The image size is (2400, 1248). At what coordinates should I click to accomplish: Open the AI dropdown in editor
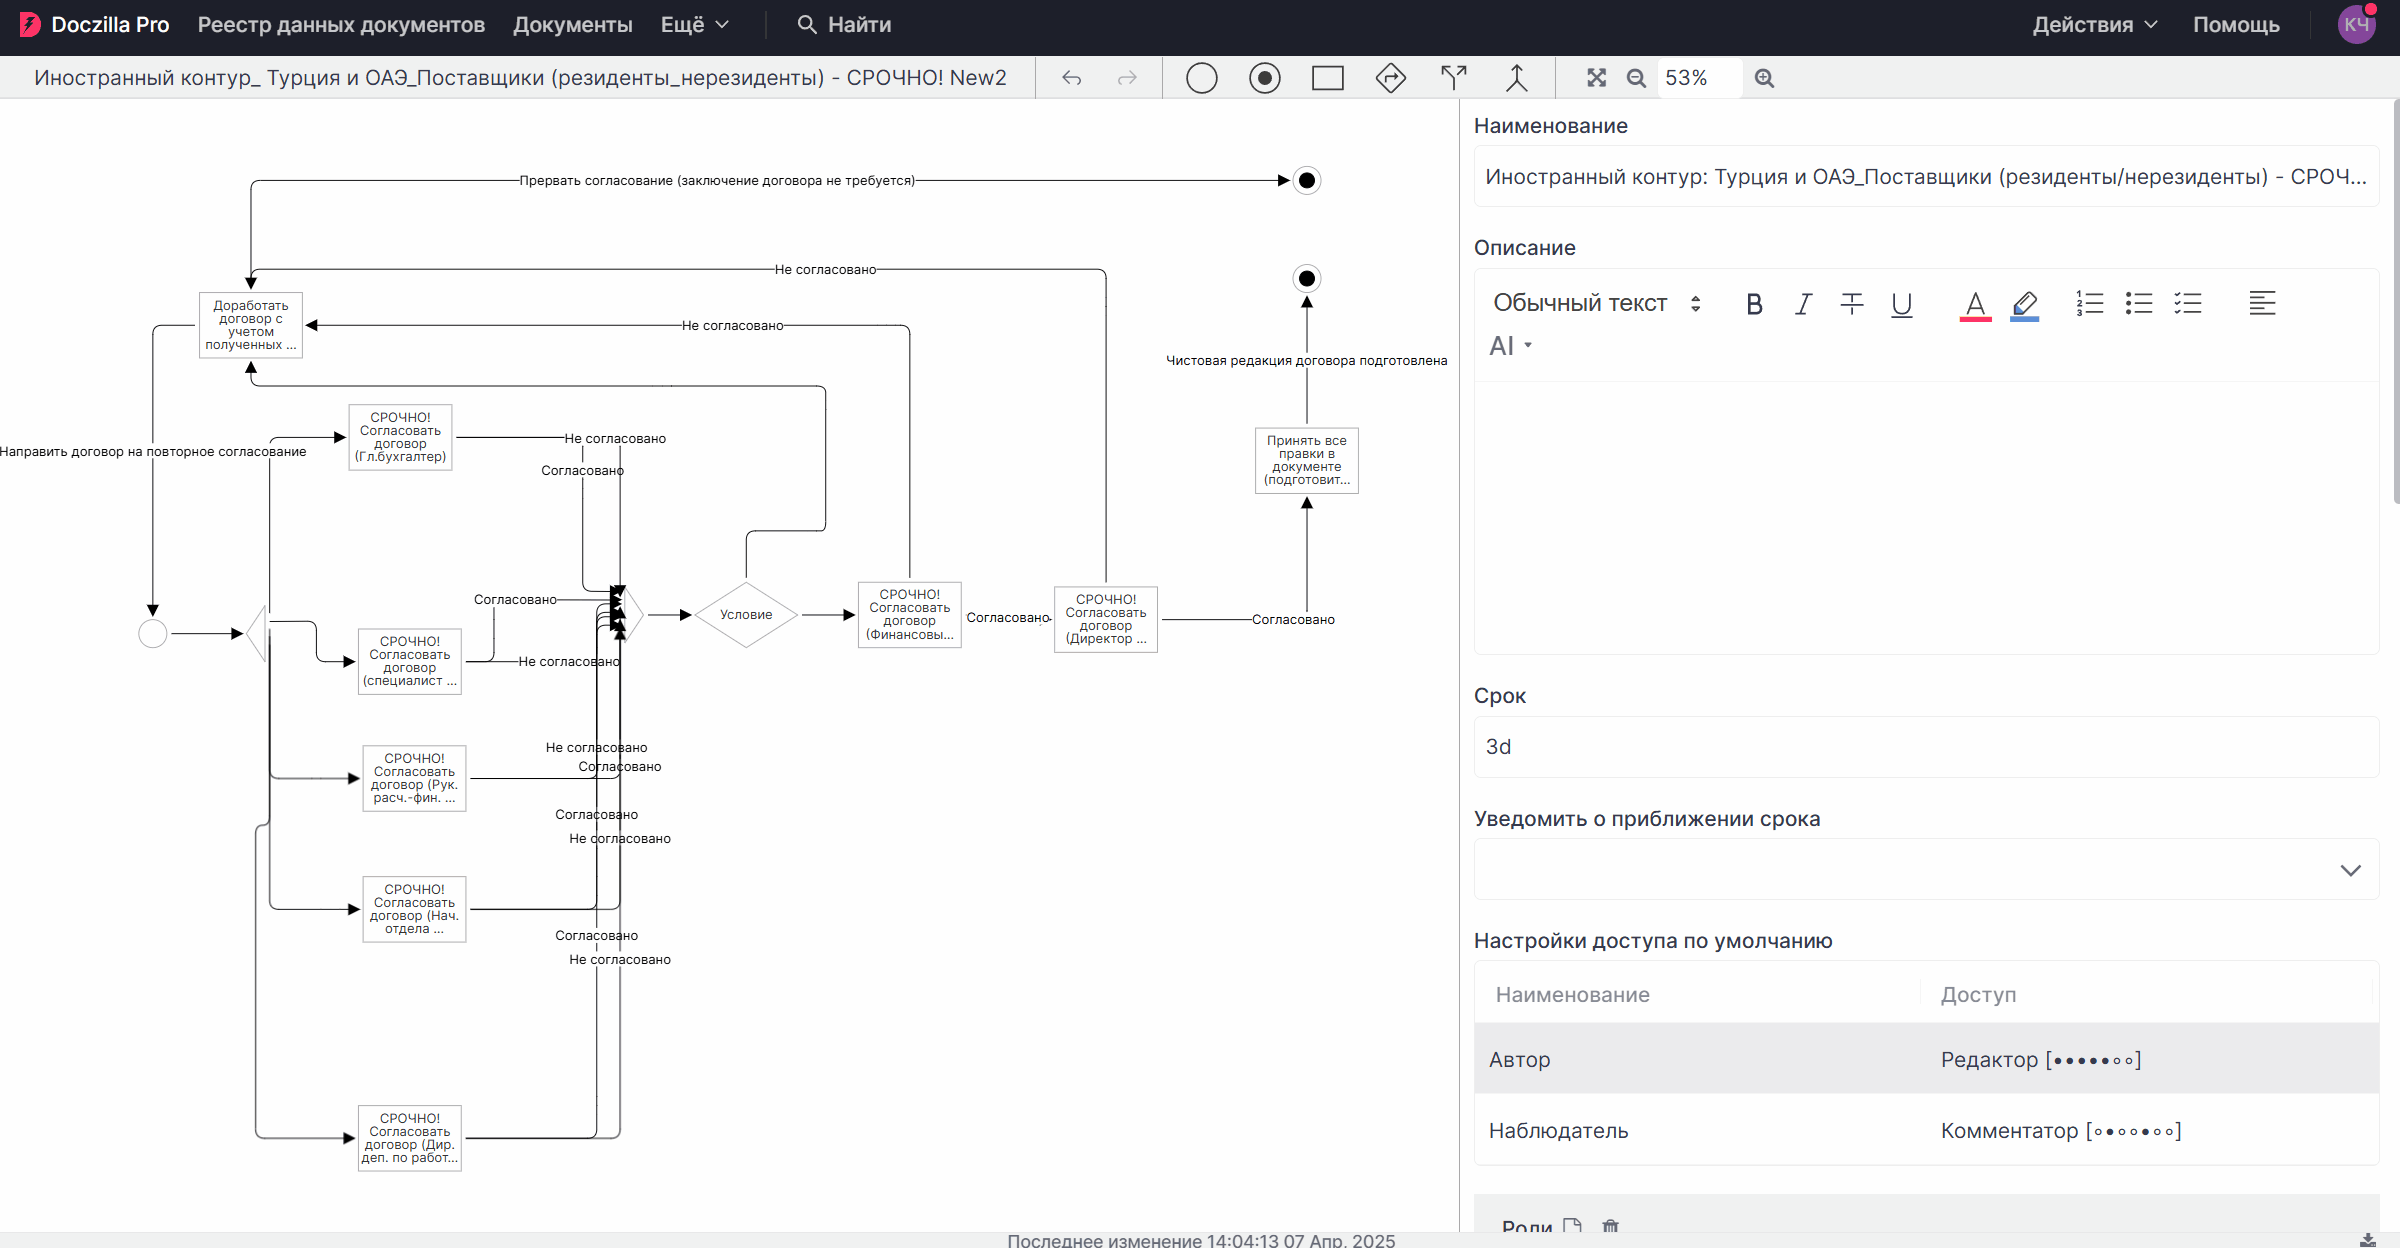(x=1510, y=346)
